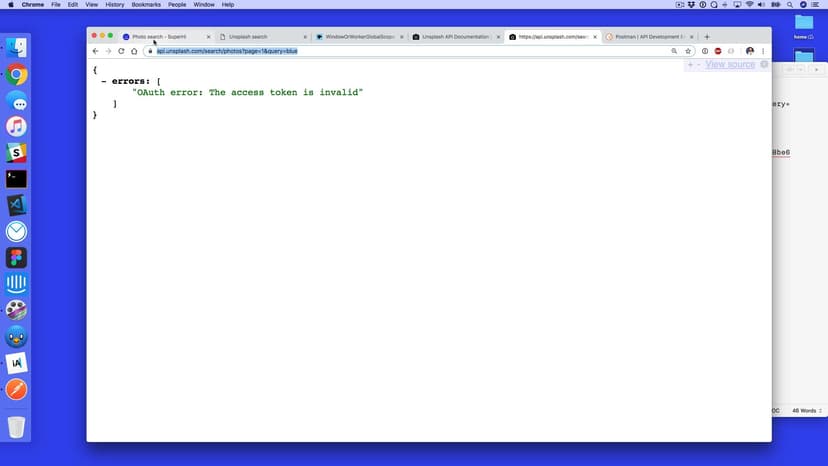Launch Terminal from the dock

[16, 179]
